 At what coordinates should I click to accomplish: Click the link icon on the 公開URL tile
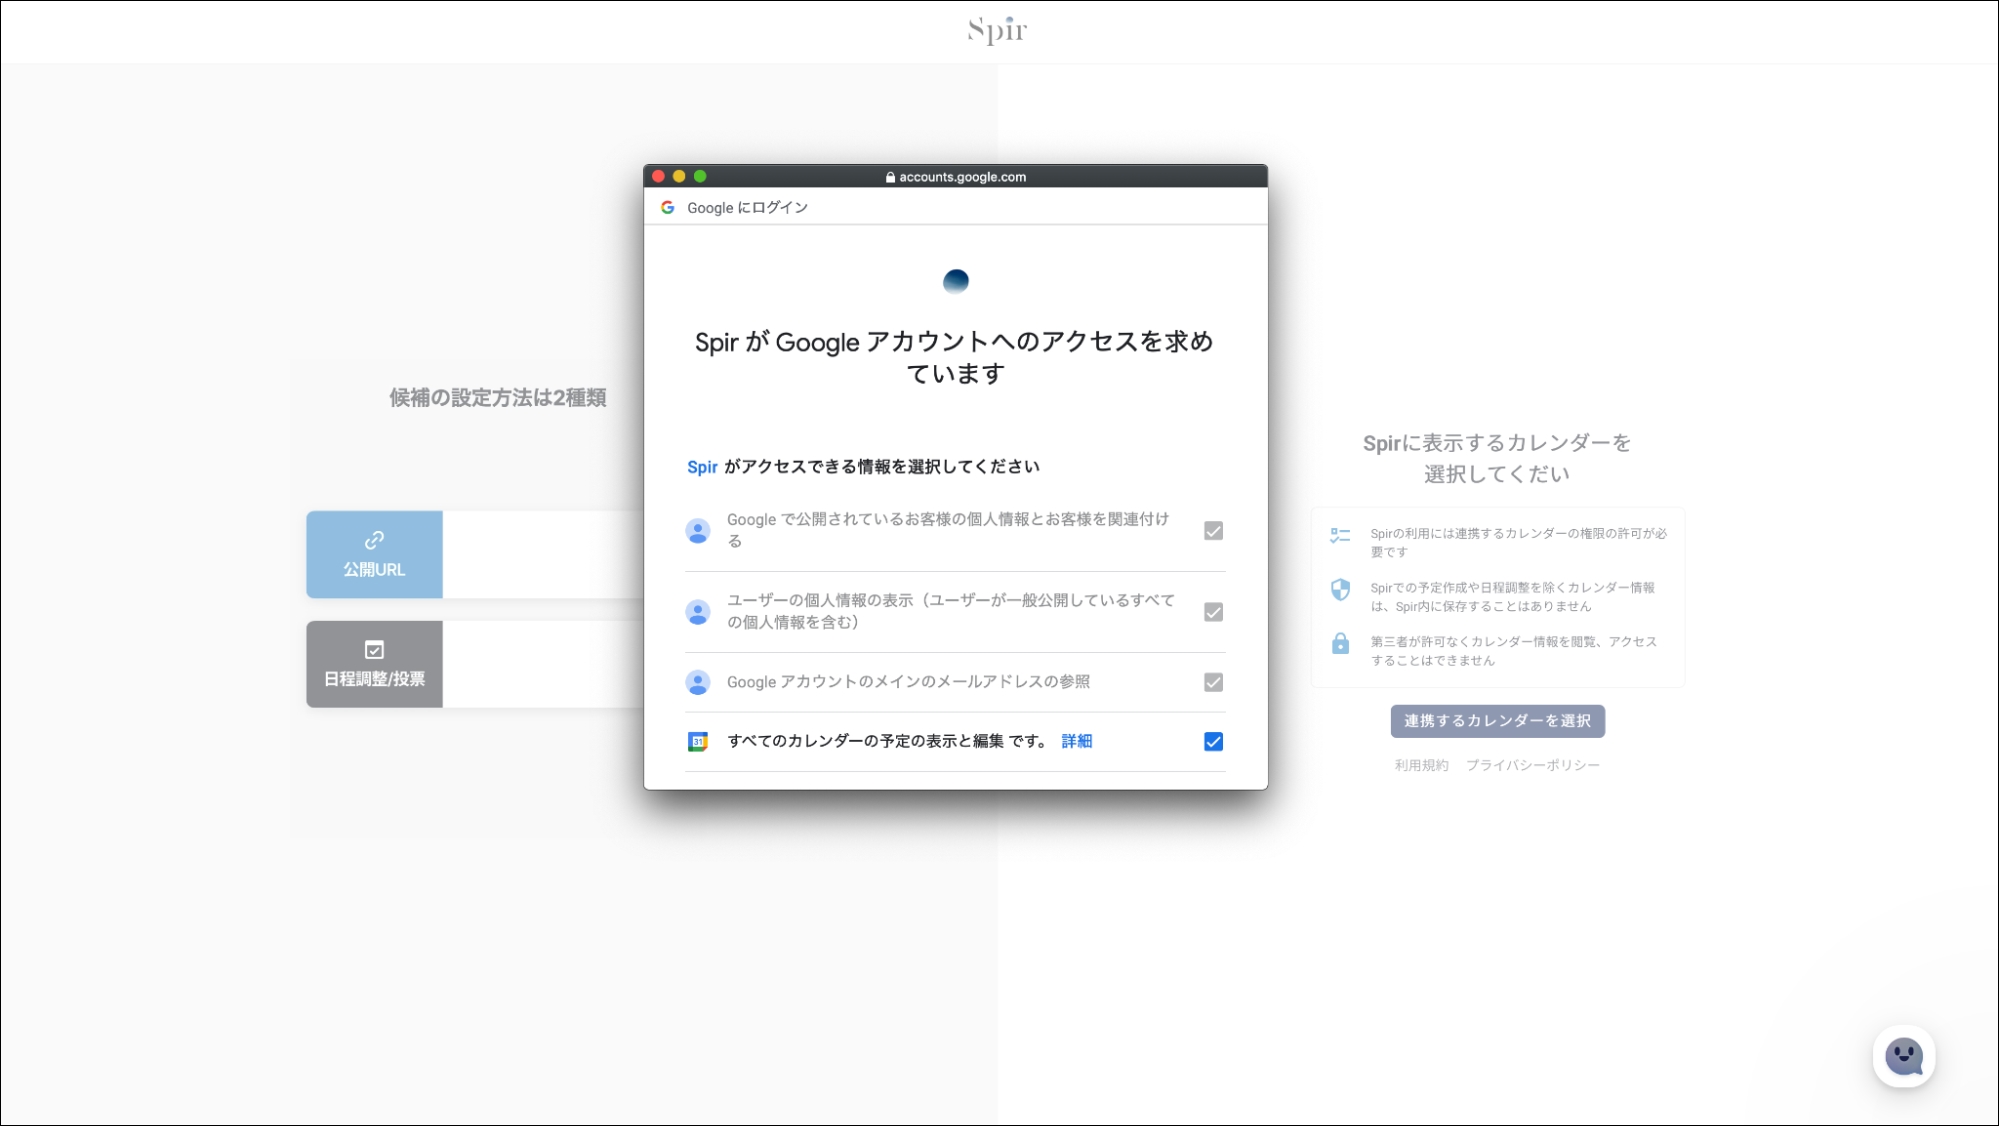[x=374, y=541]
